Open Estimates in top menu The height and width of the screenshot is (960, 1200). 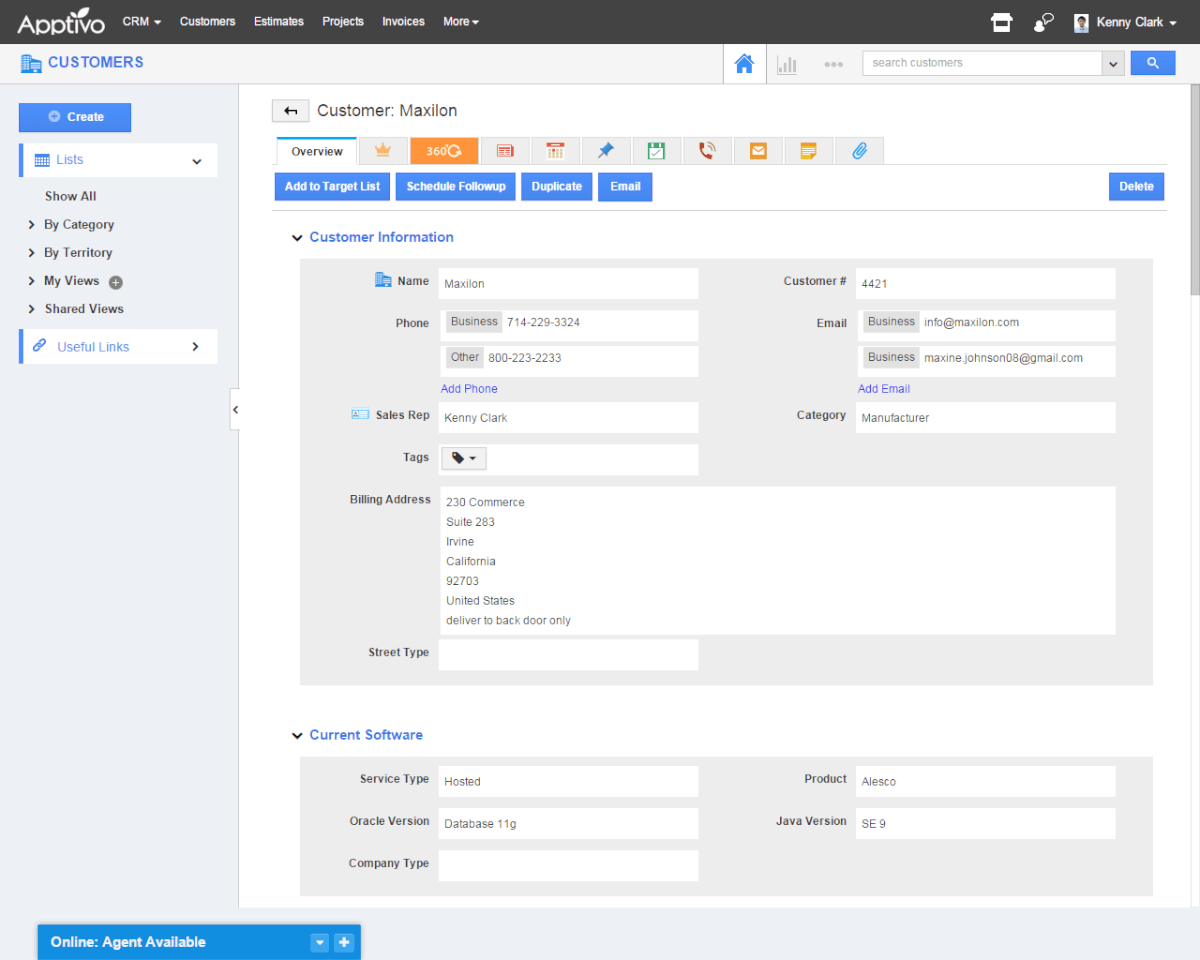tap(279, 21)
